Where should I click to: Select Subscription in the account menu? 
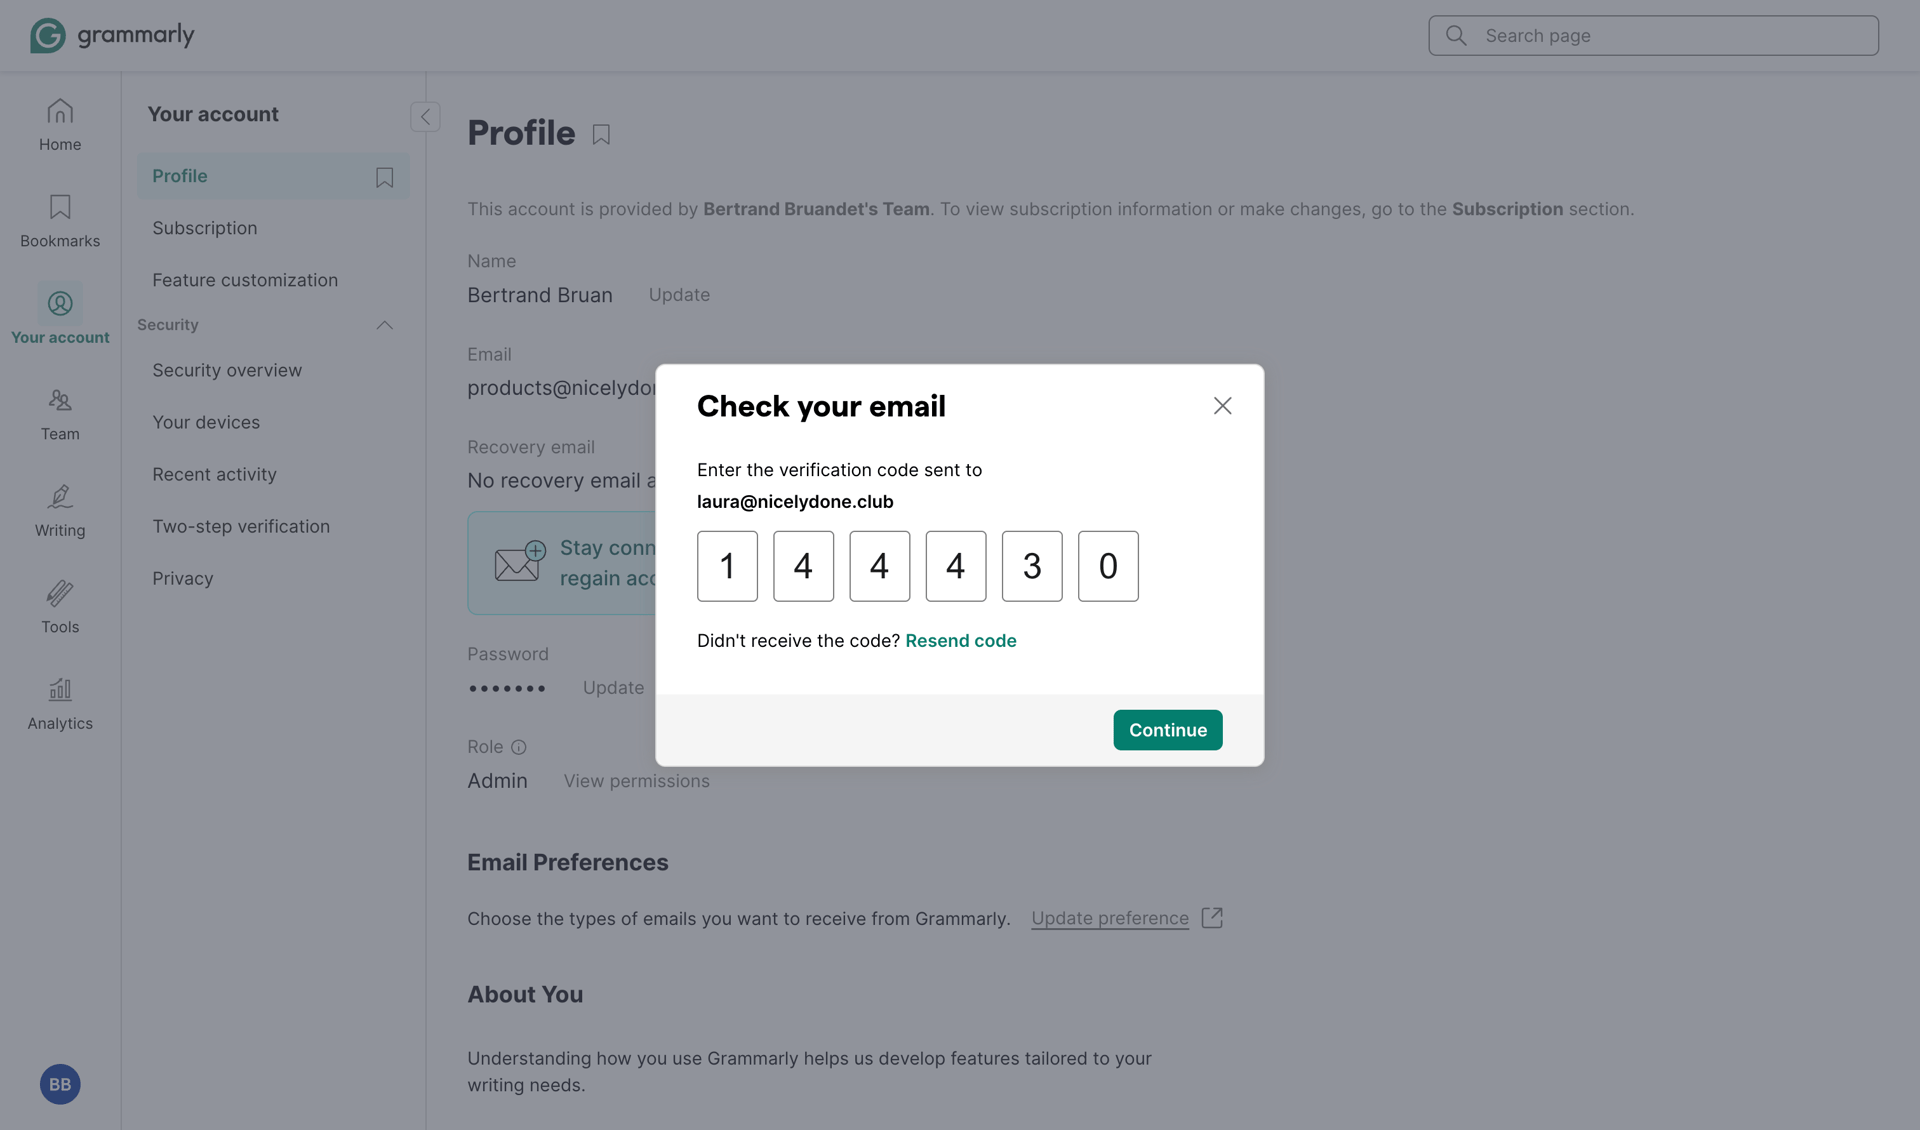pyautogui.click(x=204, y=227)
